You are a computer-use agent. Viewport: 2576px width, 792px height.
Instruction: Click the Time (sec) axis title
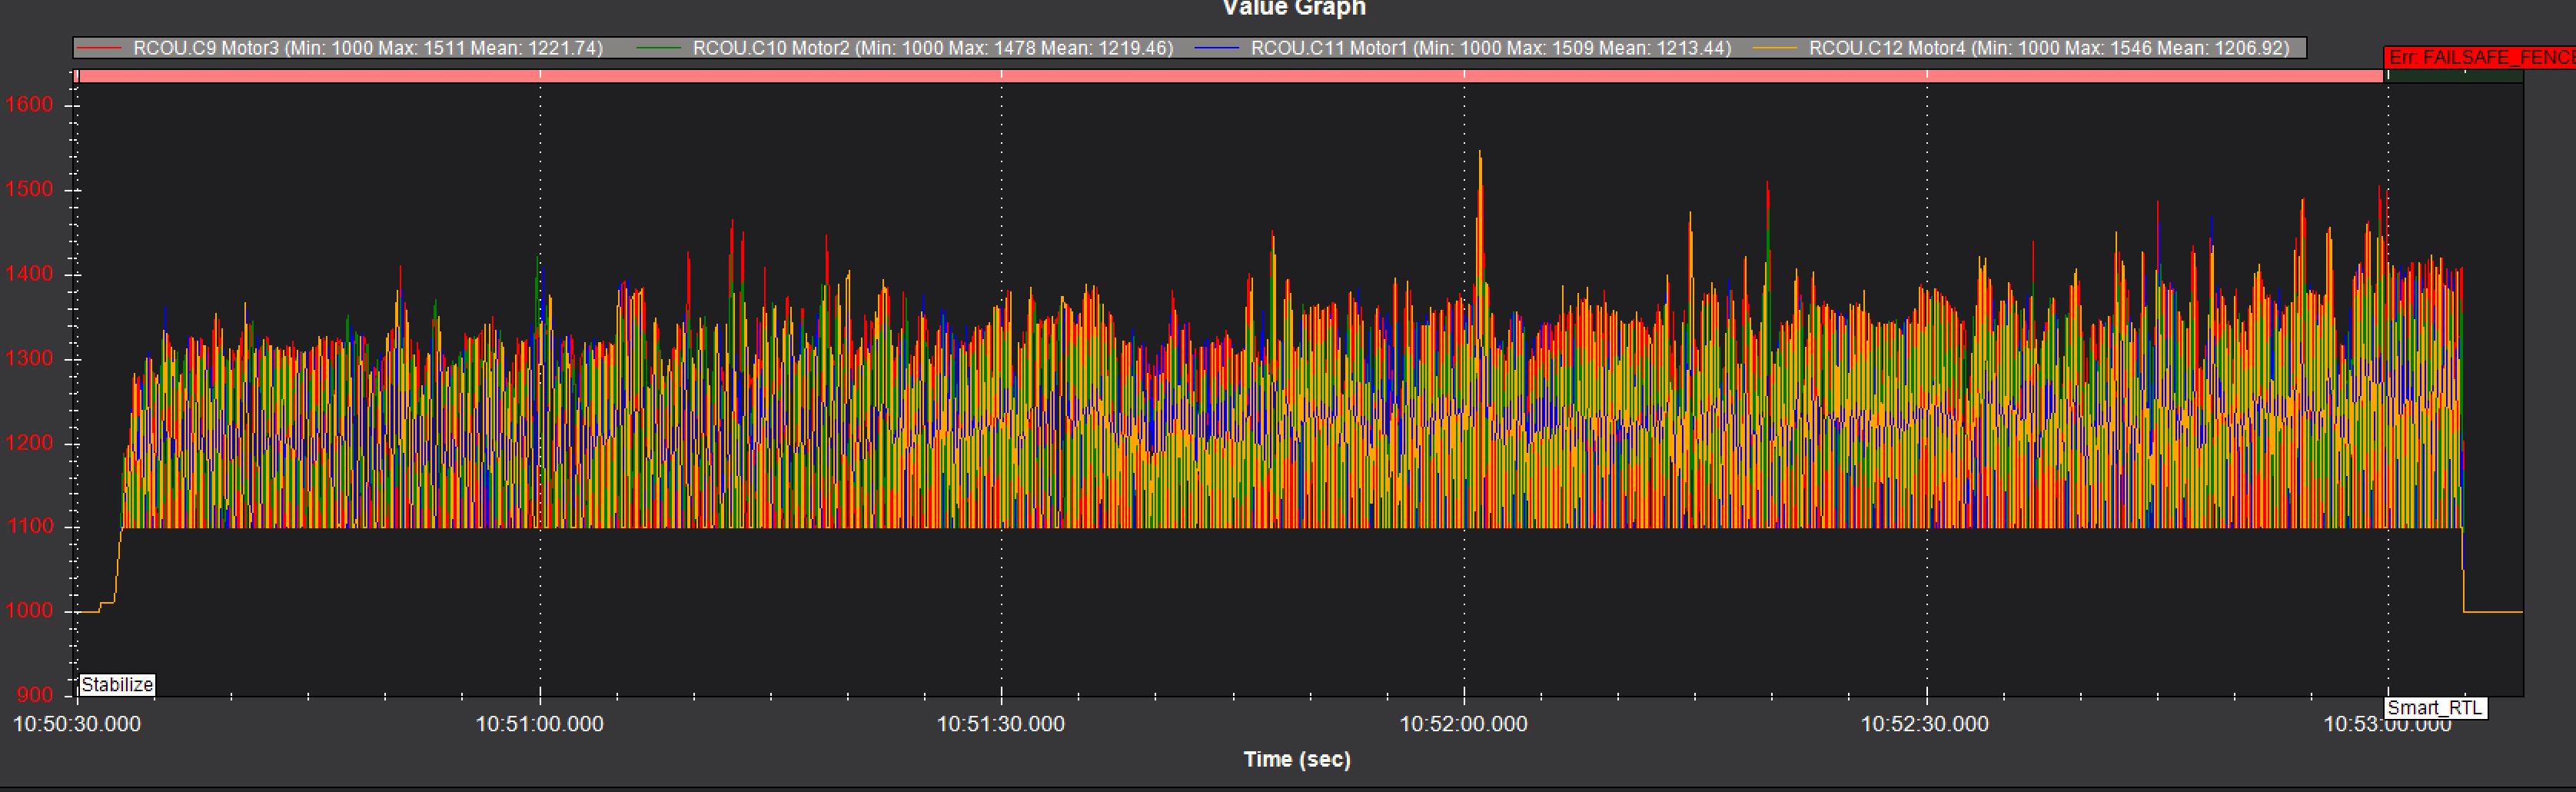click(1297, 759)
